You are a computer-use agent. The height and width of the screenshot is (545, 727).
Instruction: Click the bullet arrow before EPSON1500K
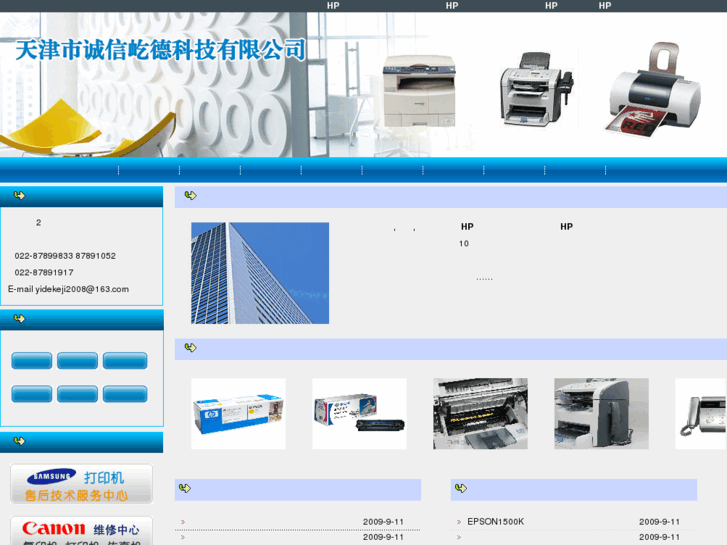click(x=459, y=522)
